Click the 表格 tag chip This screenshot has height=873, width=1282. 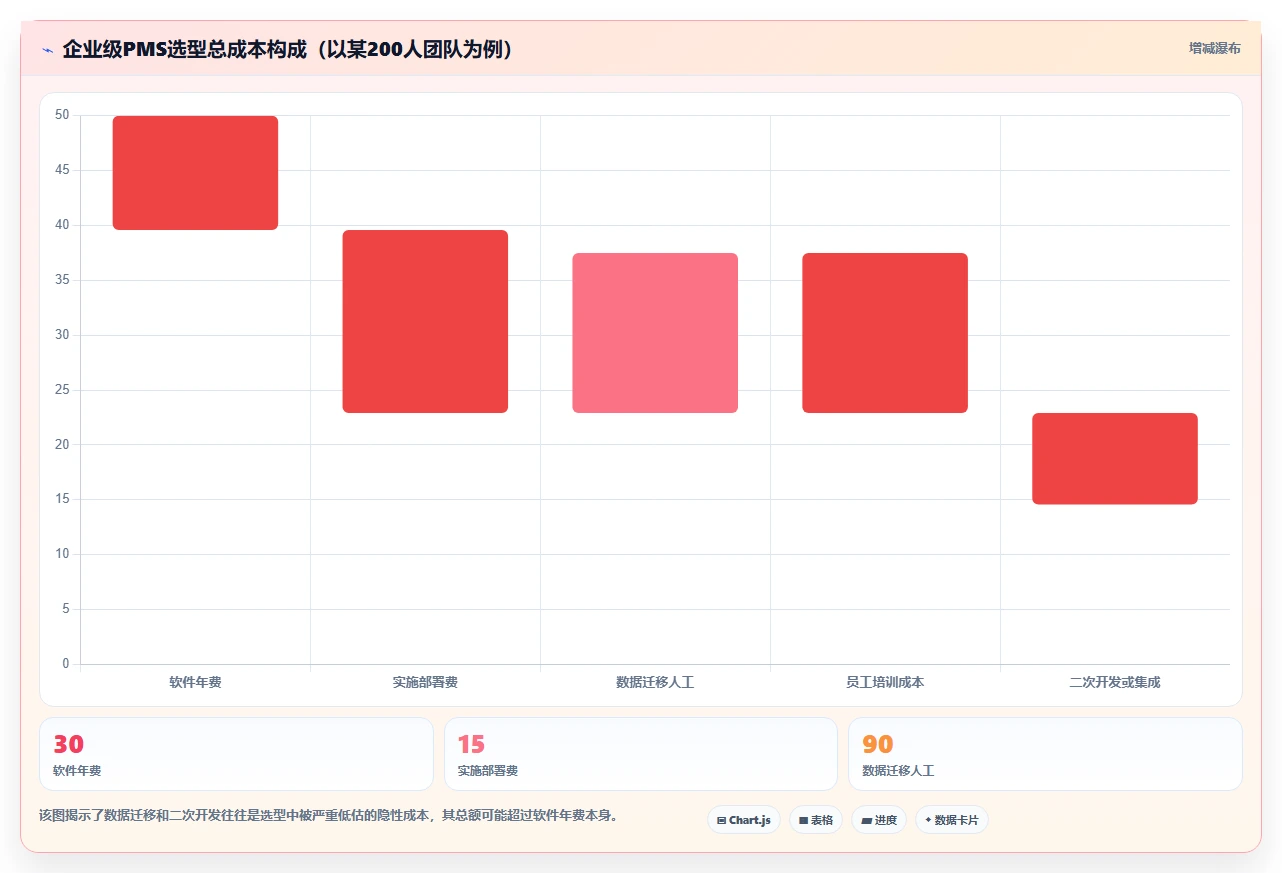pos(815,820)
